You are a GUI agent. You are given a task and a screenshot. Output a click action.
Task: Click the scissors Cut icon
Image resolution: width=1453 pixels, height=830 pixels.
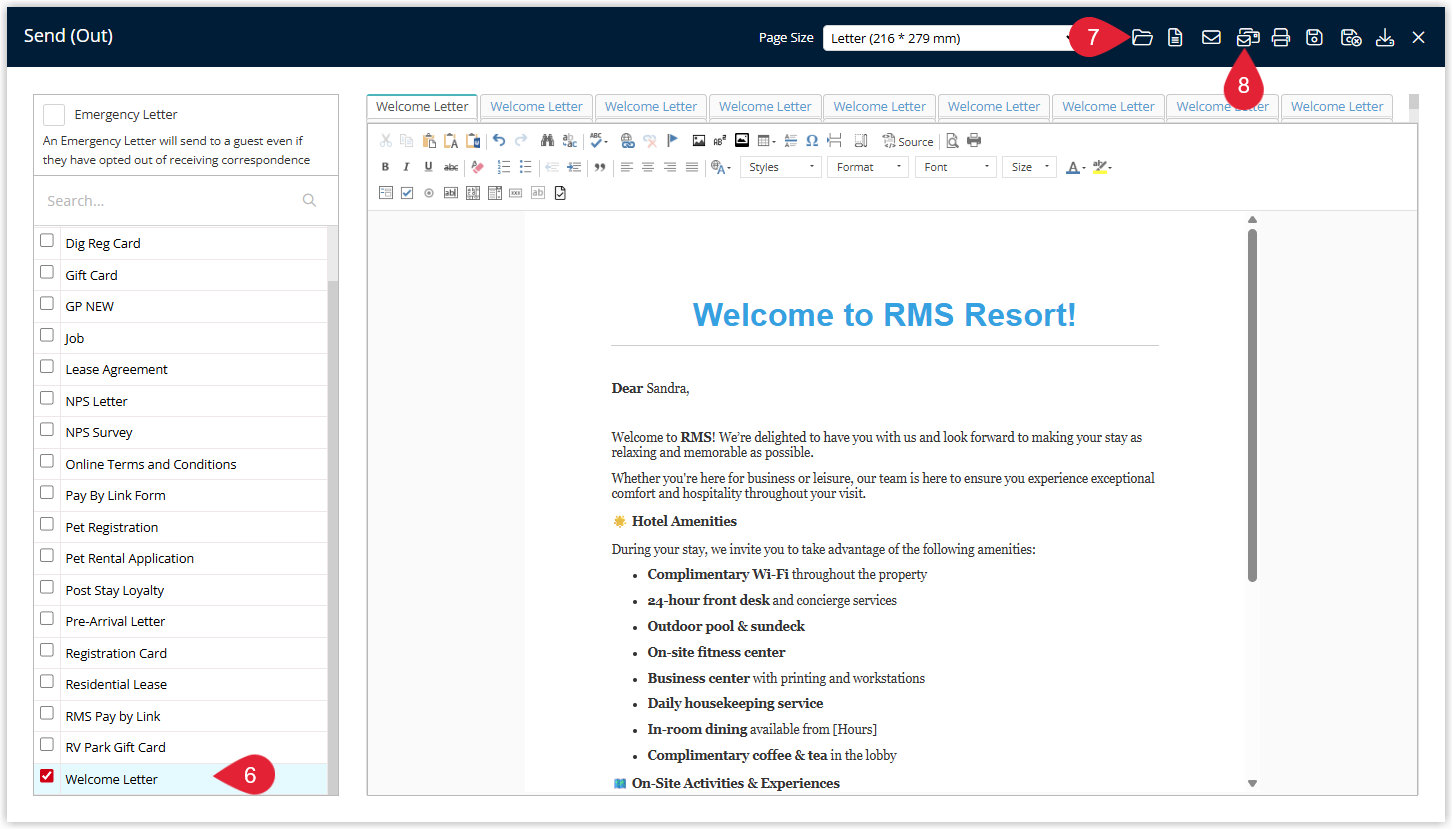(385, 141)
